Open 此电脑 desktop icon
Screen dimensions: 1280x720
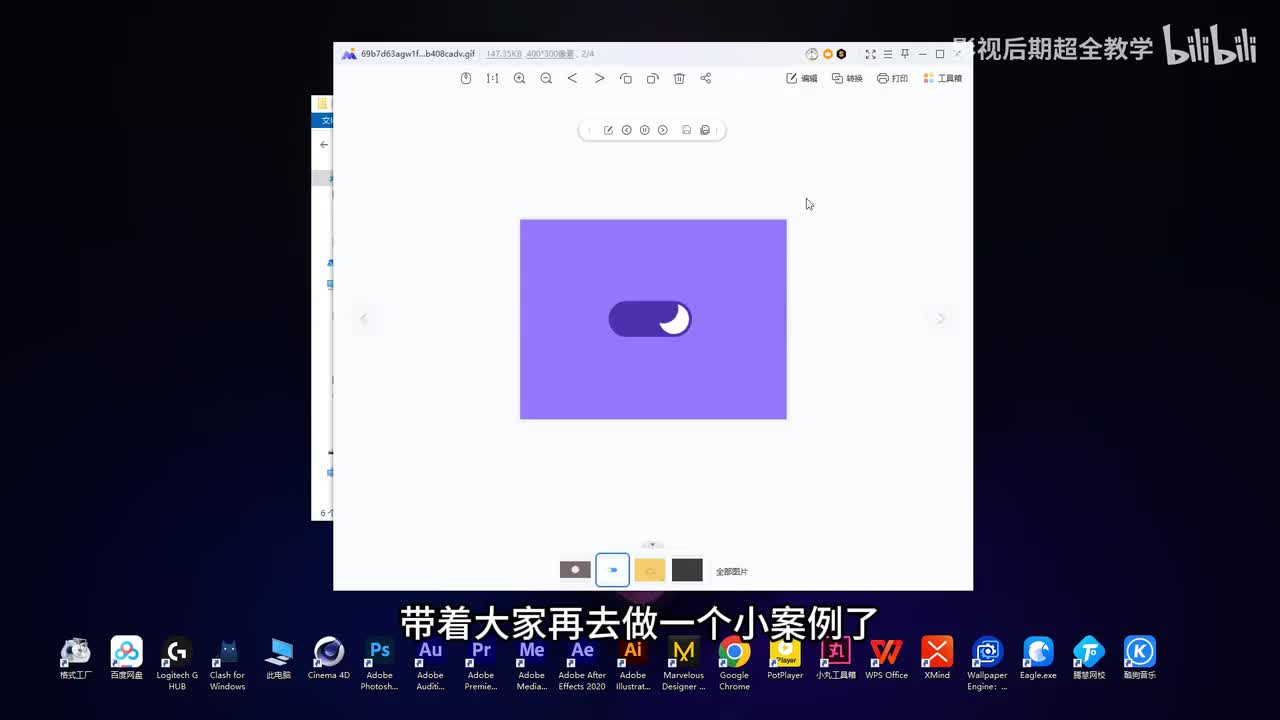coord(279,661)
